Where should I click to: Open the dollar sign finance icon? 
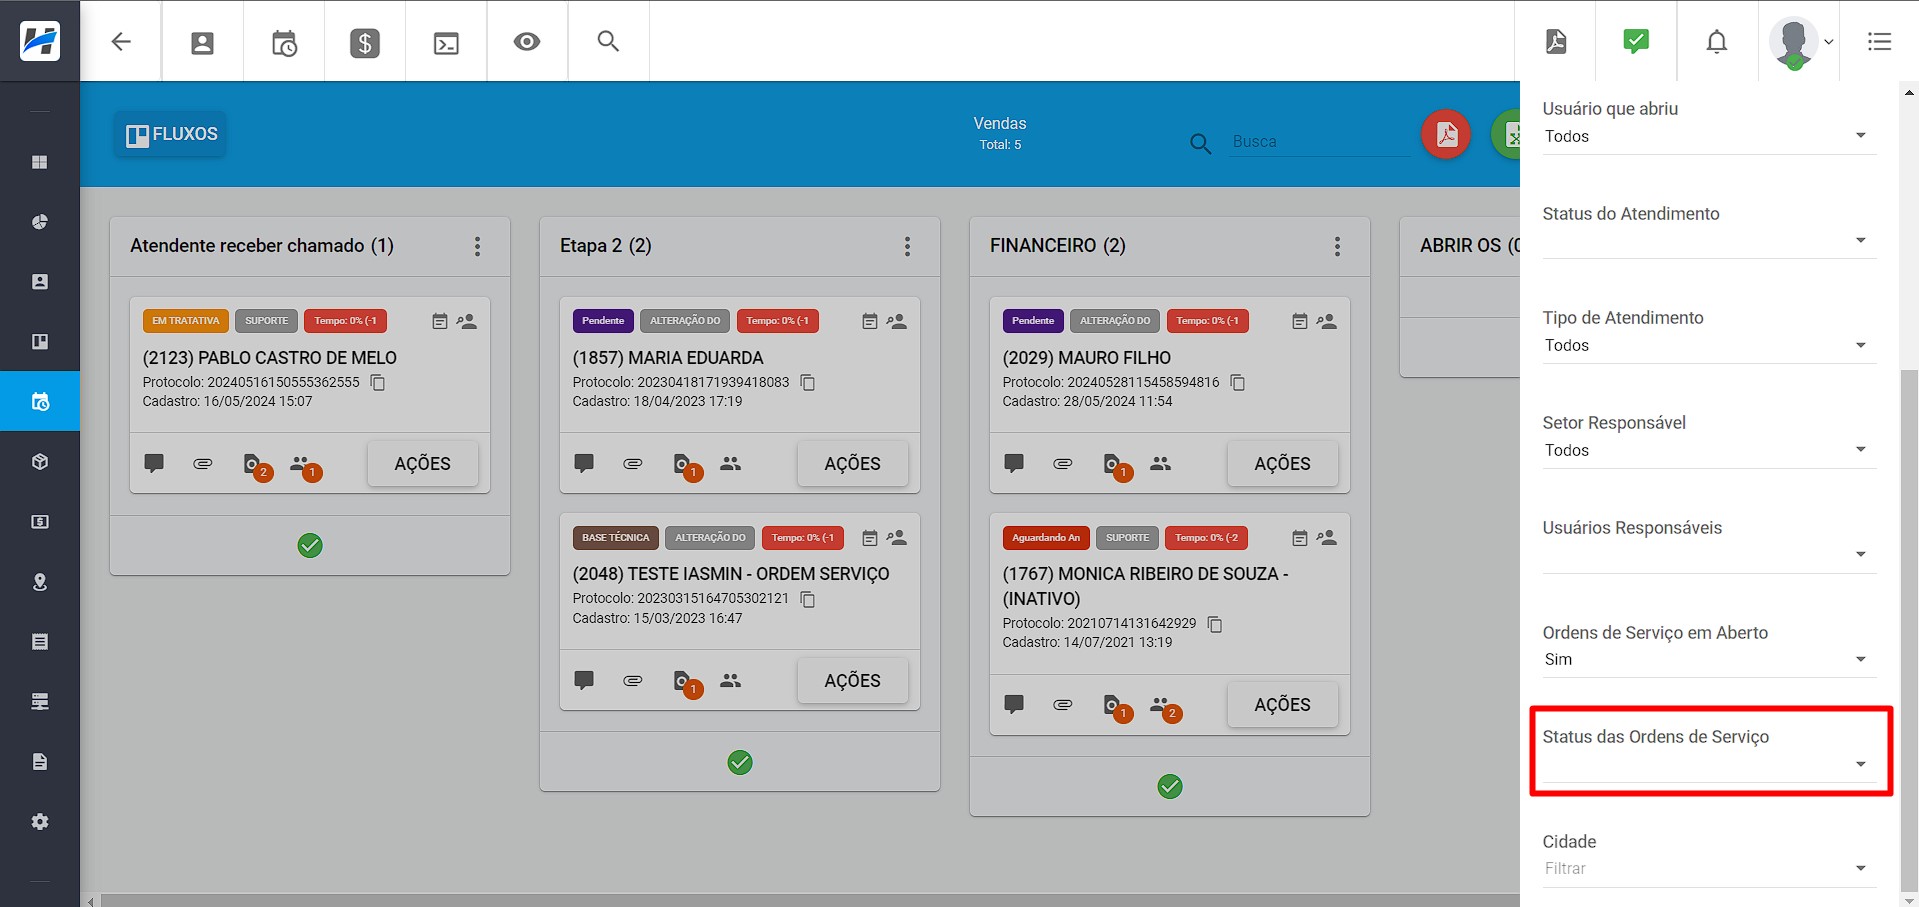click(x=365, y=42)
